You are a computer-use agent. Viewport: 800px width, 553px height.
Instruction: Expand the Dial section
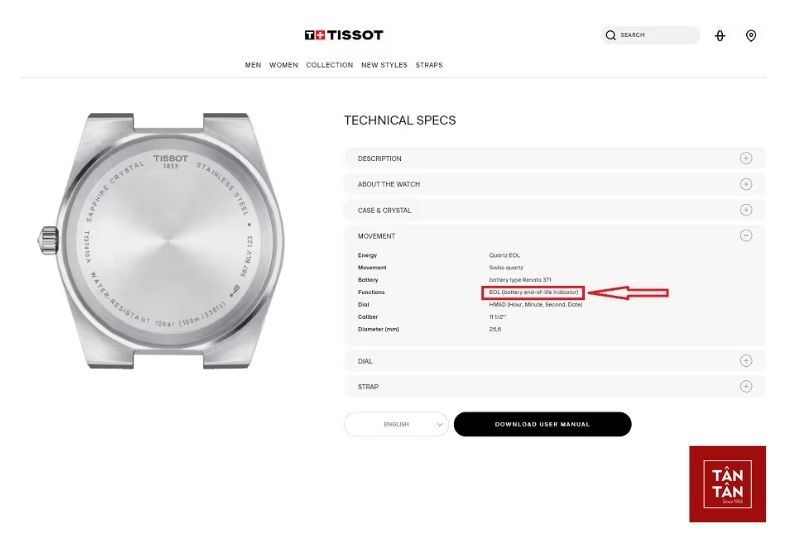click(x=746, y=361)
